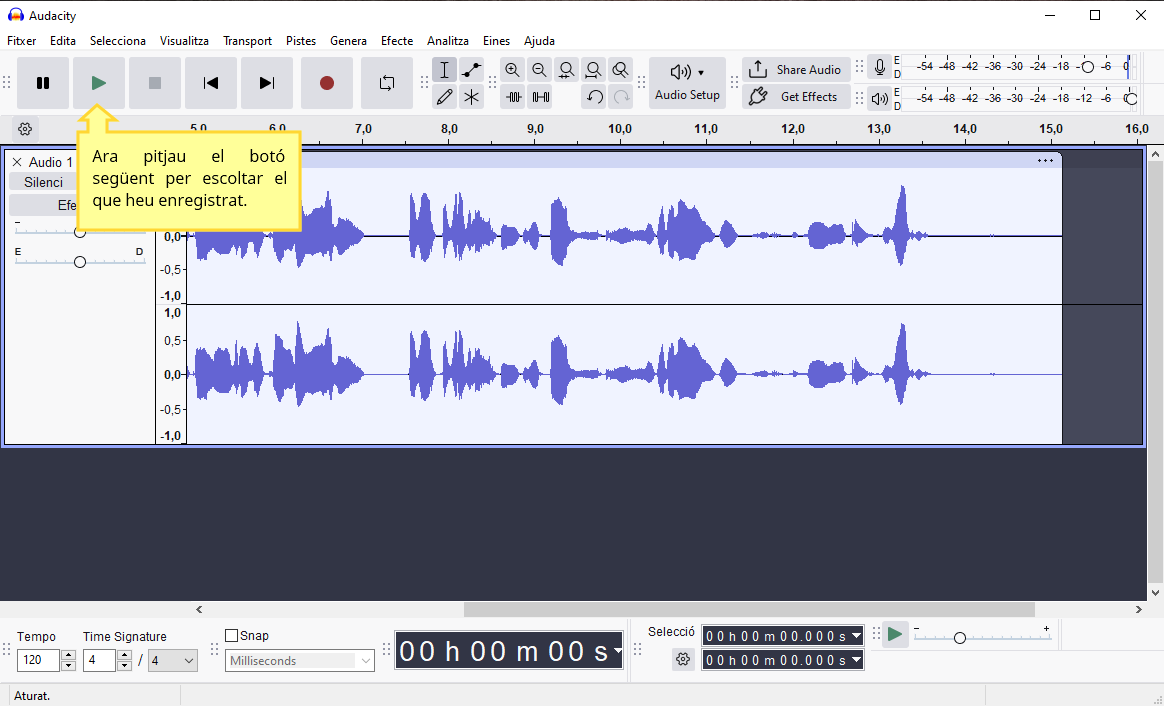Open the selection end time format dropdown
This screenshot has height=706, width=1164.
click(x=857, y=659)
